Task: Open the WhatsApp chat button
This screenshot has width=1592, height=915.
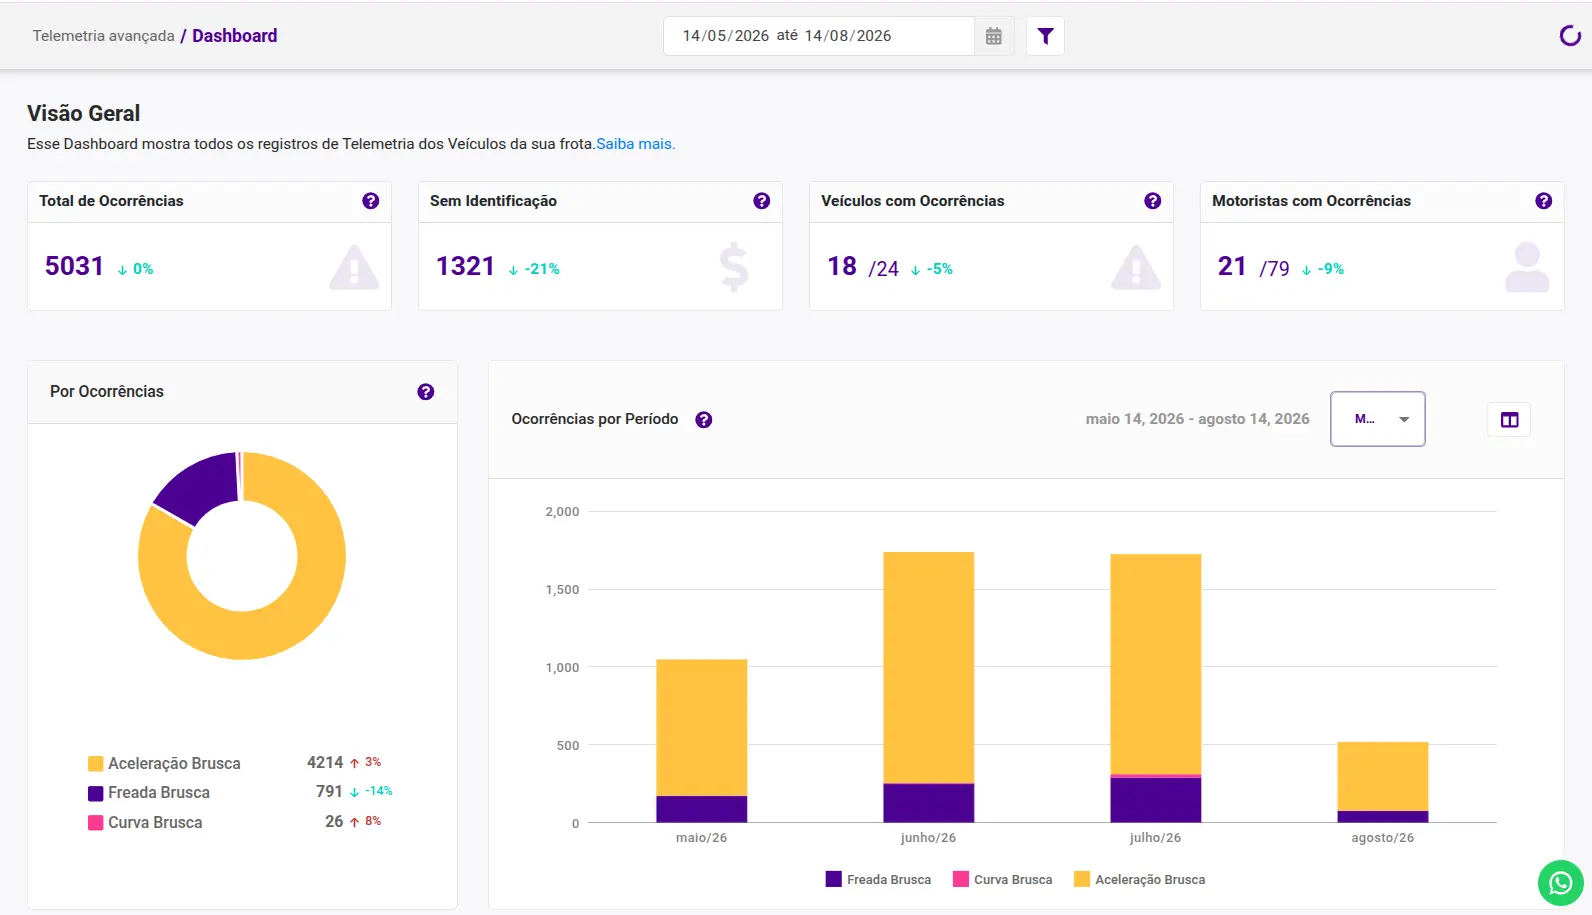Action: pos(1561,883)
